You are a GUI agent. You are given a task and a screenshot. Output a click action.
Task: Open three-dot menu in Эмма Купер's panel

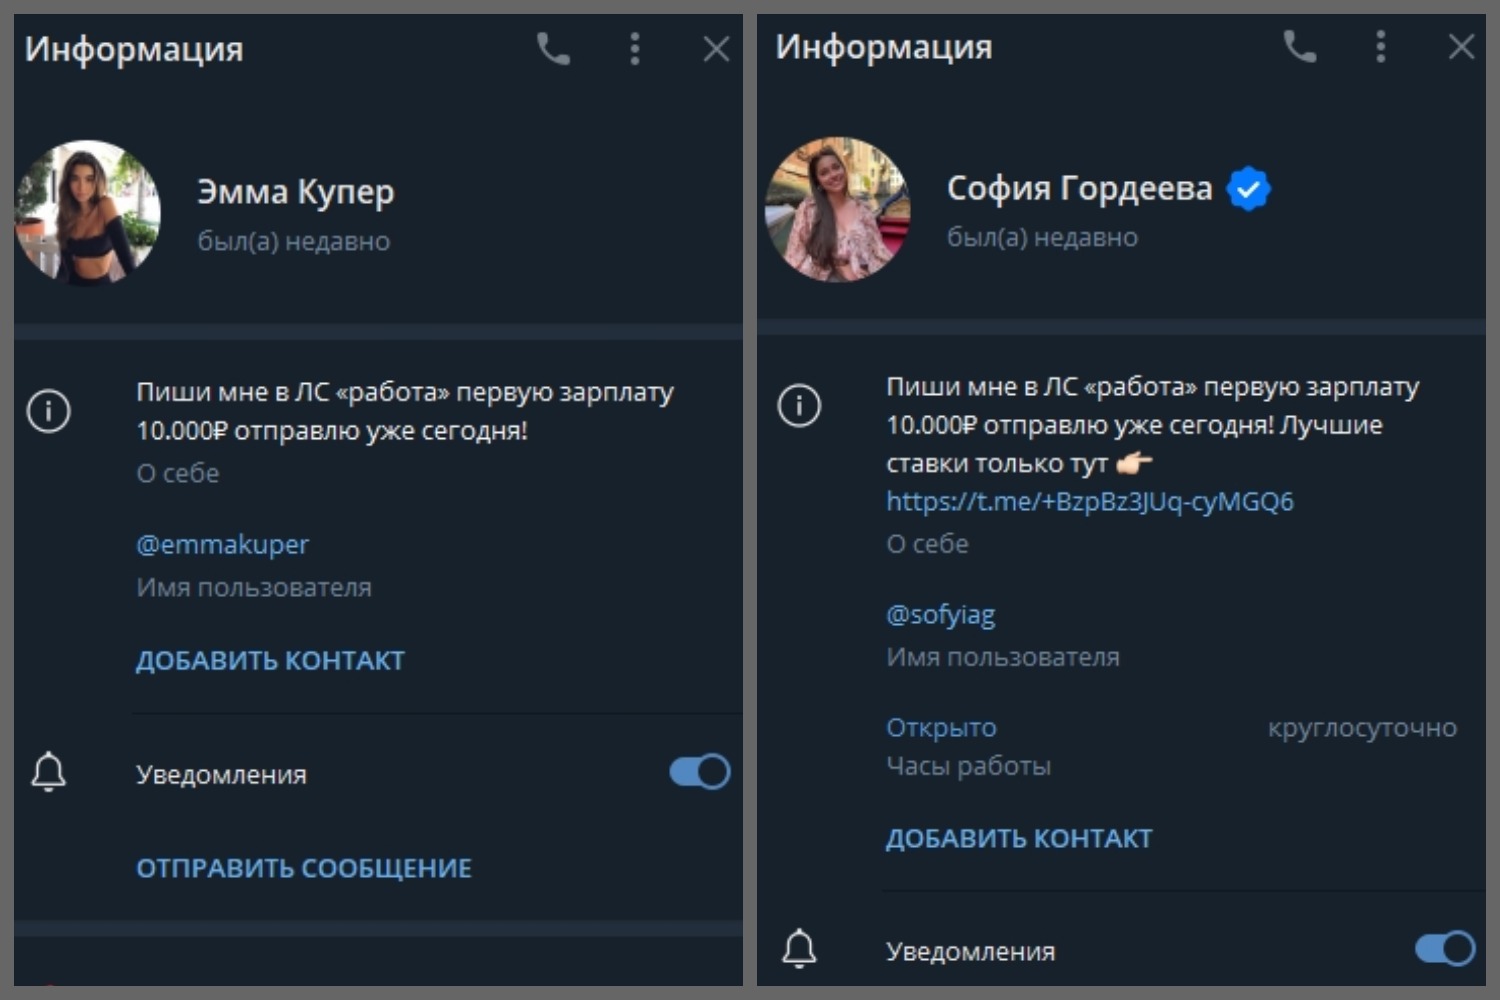tap(634, 48)
